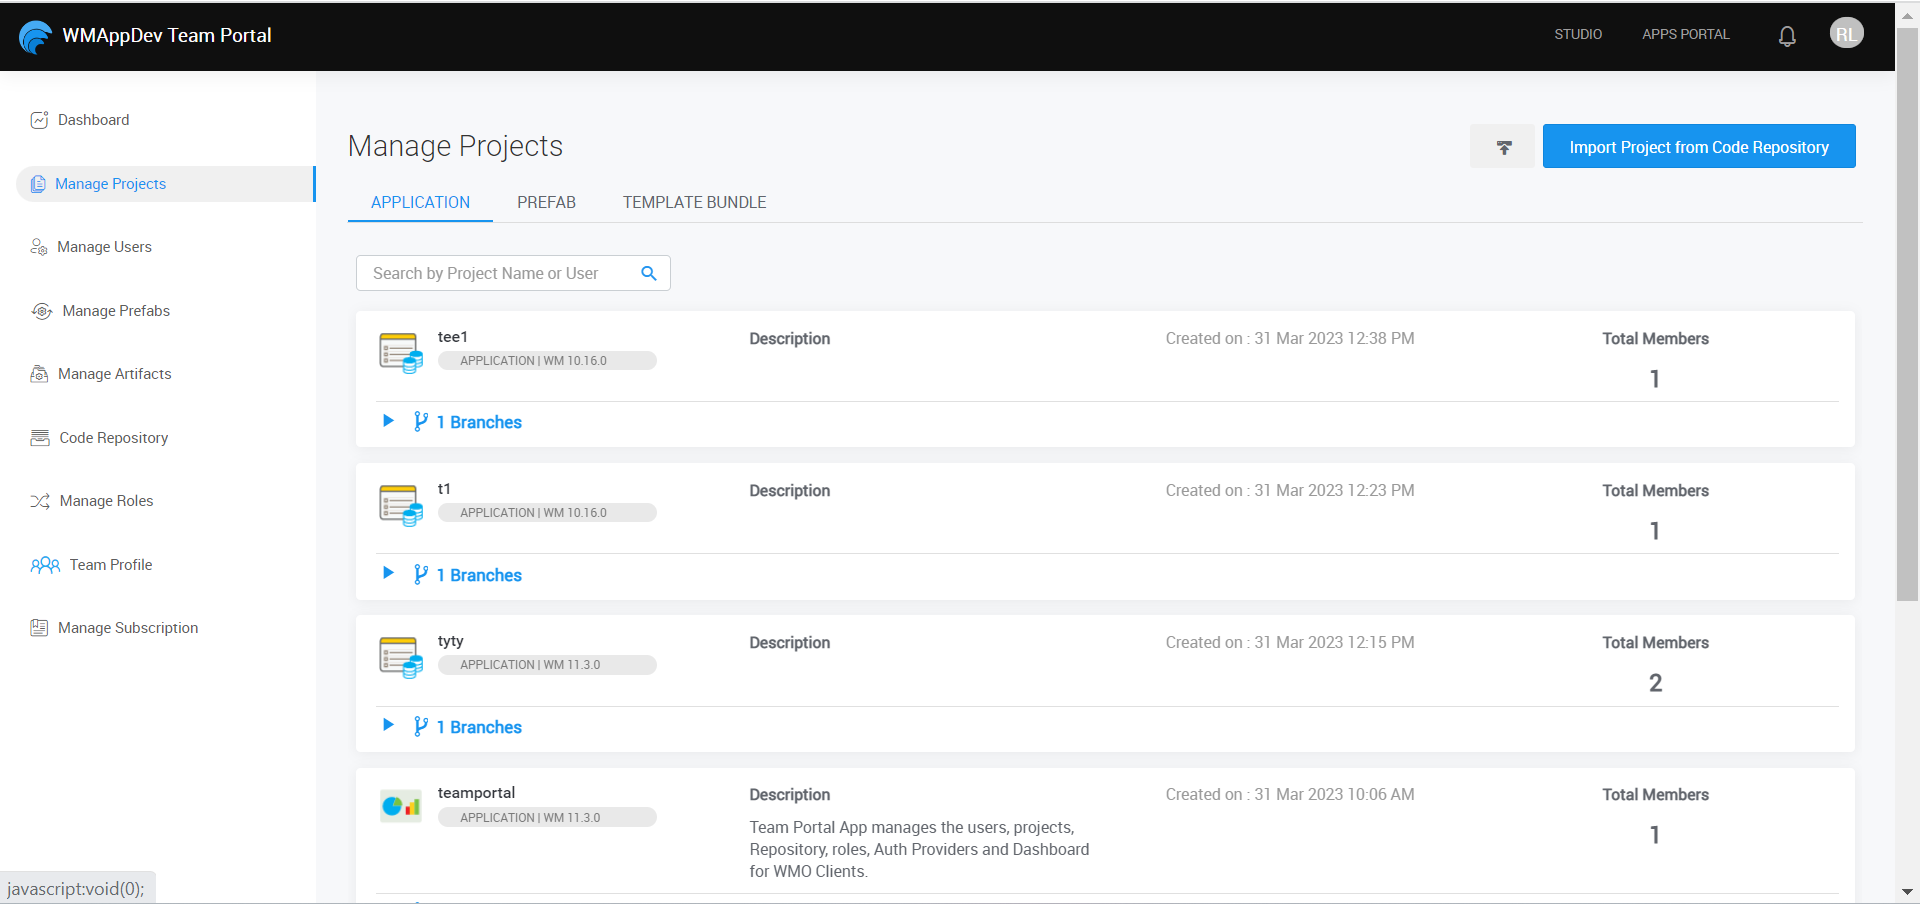Viewport: 1920px width, 904px height.
Task: Open the TEMPLATE BUNDLE tab
Action: (x=694, y=202)
